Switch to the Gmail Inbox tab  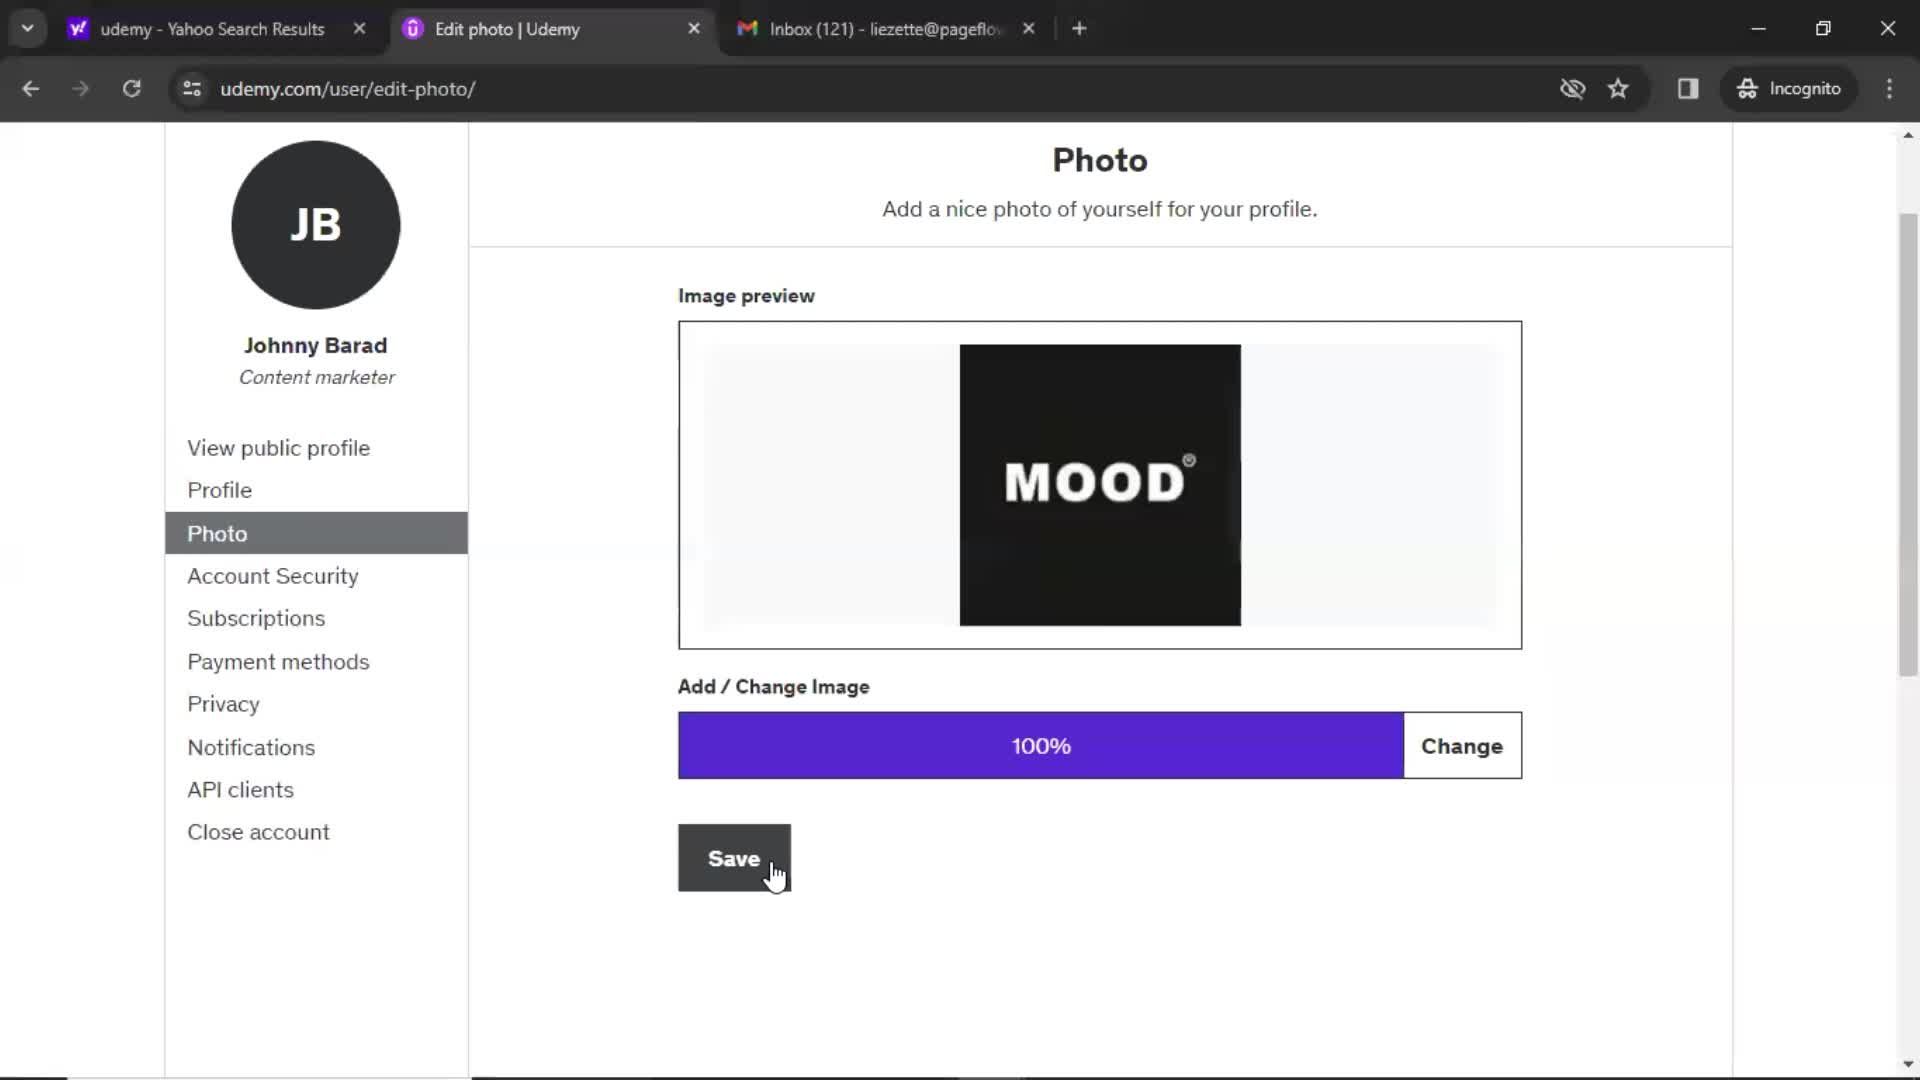[x=884, y=29]
